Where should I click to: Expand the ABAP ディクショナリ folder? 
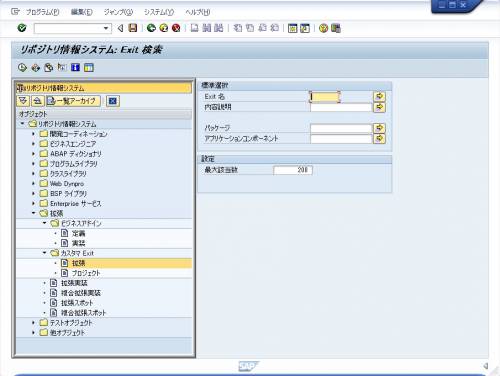point(33,154)
